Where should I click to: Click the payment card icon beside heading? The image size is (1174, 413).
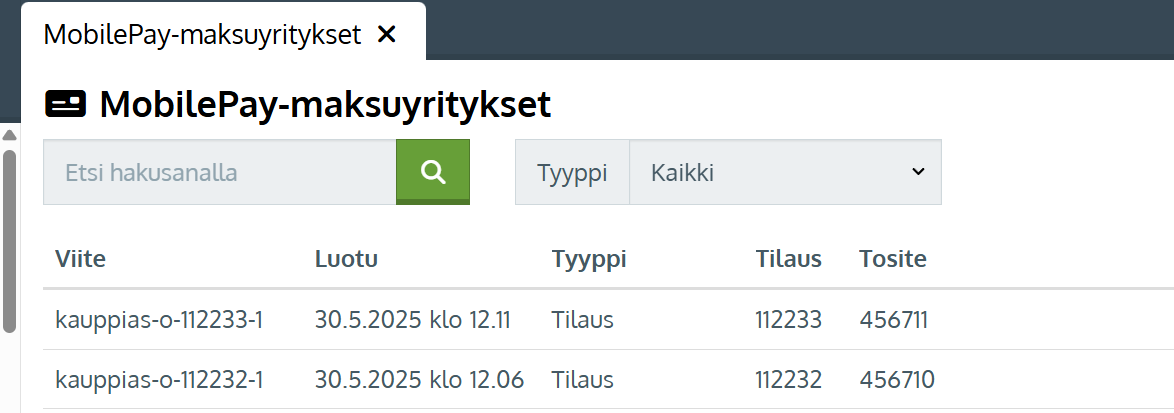pos(66,104)
